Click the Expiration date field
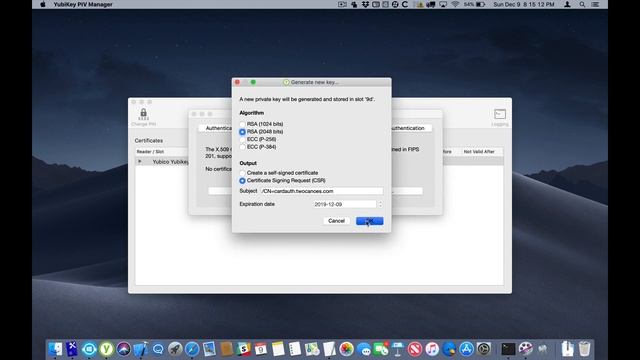The image size is (640, 360). pyautogui.click(x=344, y=204)
